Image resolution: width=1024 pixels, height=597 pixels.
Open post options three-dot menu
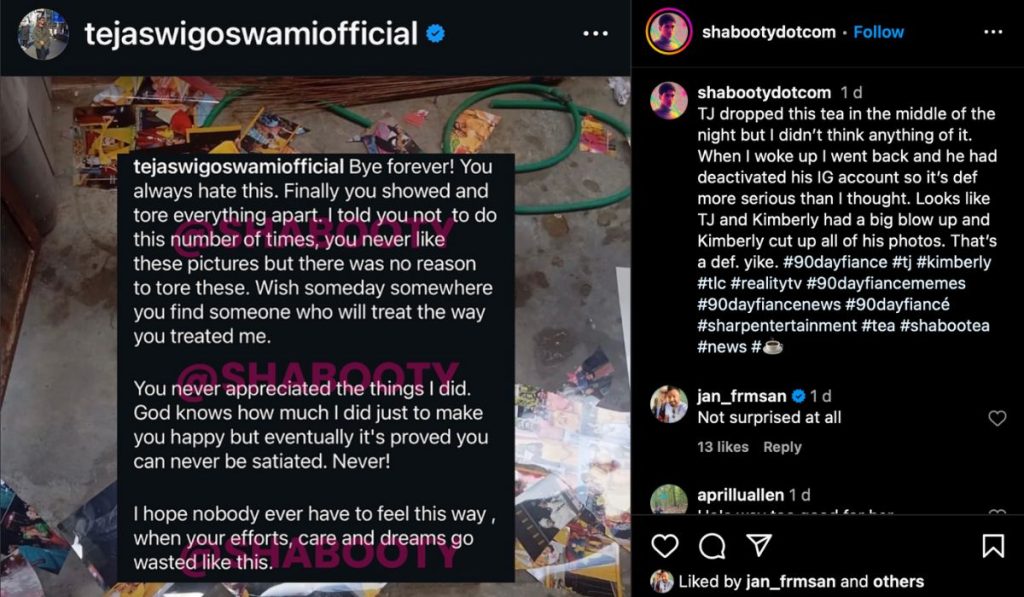coord(993,32)
